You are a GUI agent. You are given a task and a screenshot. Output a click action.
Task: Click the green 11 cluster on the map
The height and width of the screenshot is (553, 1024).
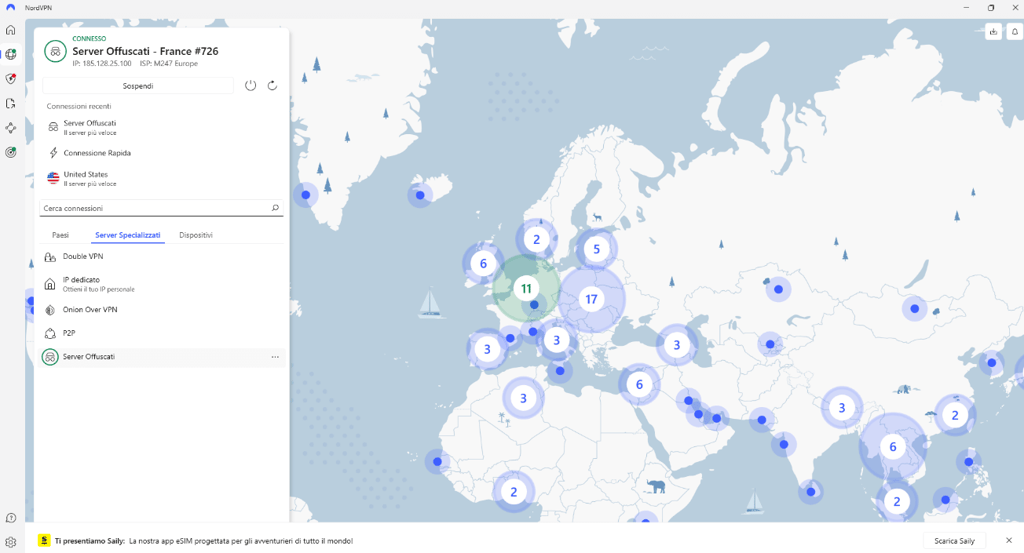526,288
